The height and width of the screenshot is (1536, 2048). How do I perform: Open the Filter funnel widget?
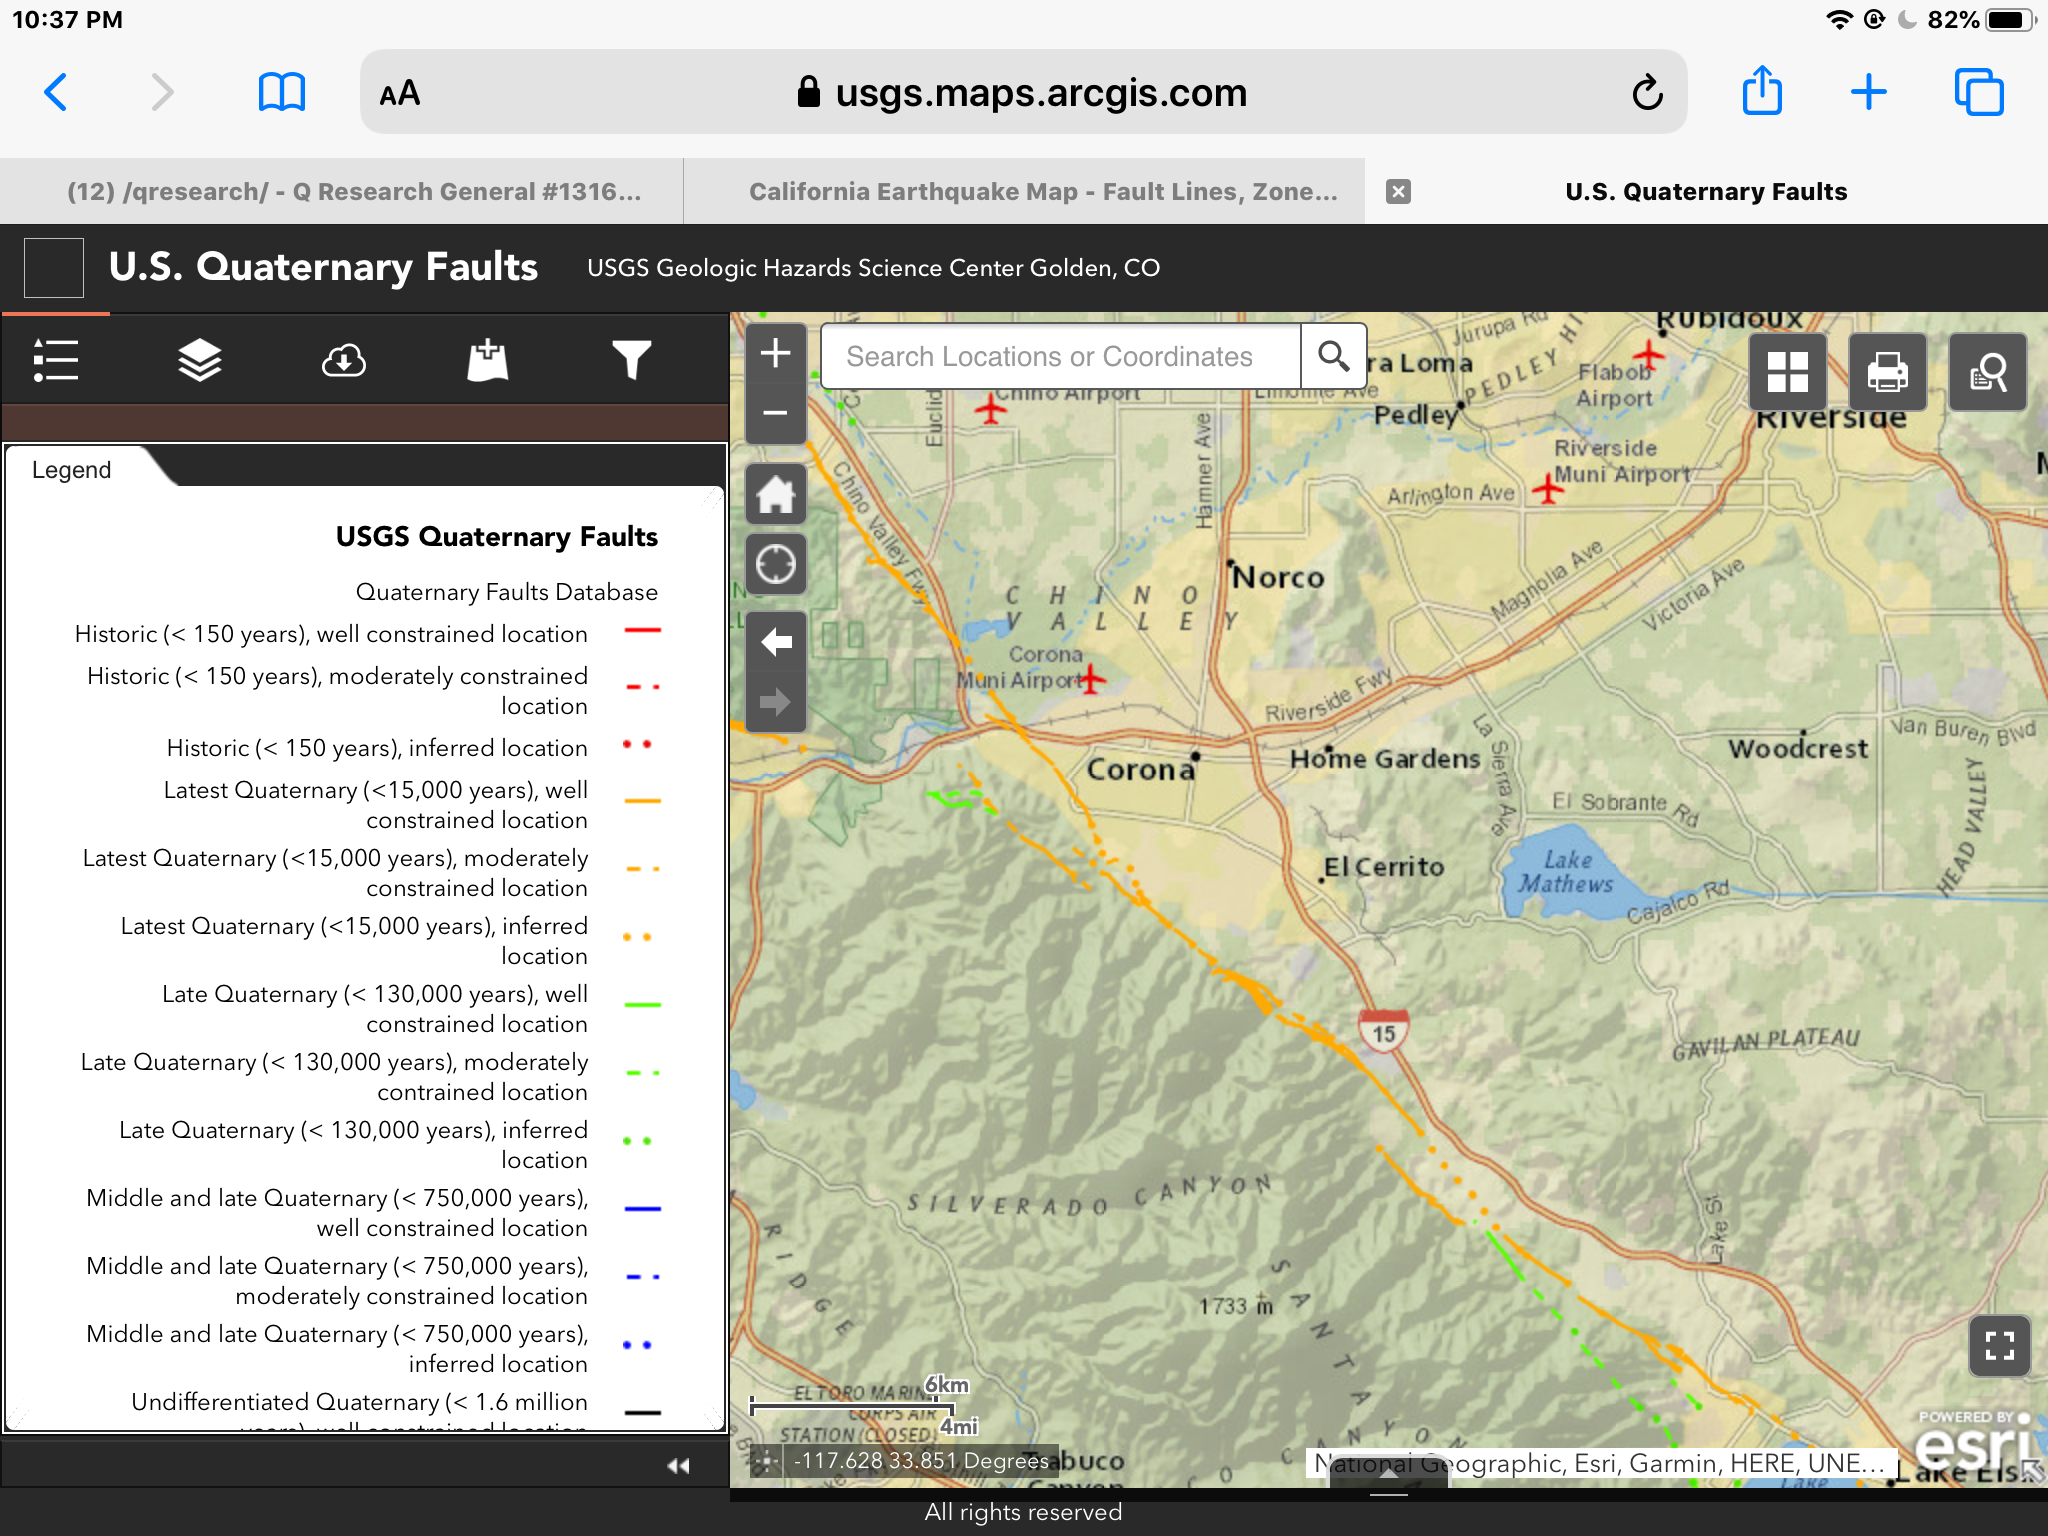[x=632, y=360]
